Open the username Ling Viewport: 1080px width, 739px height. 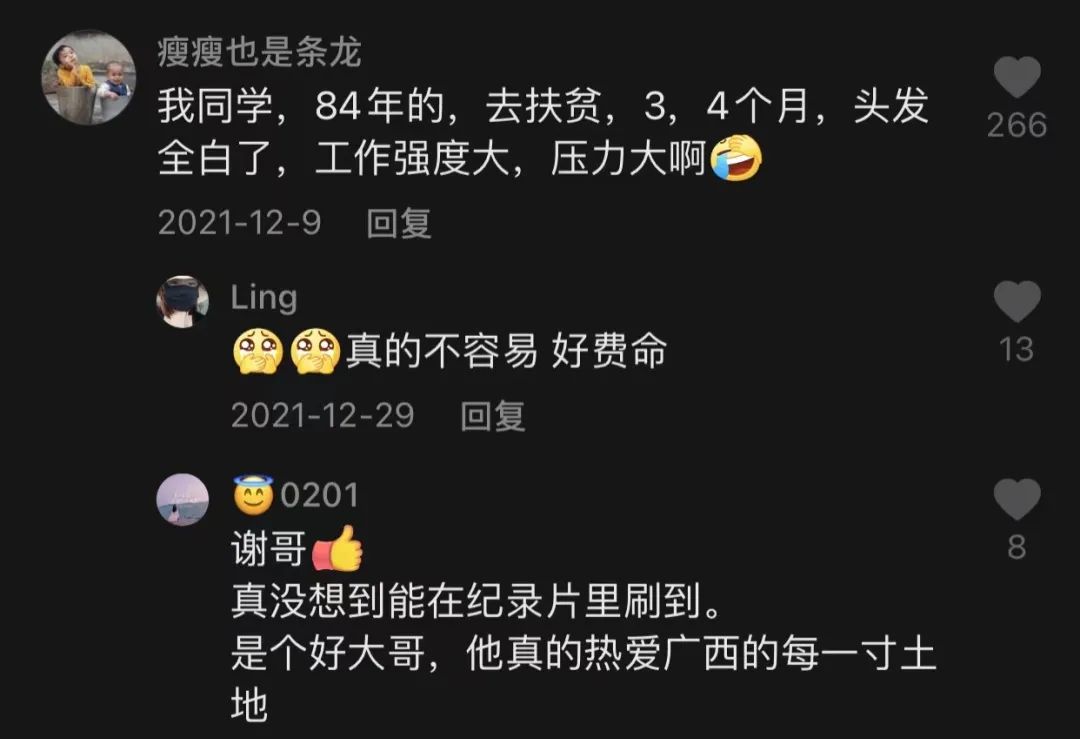click(264, 298)
